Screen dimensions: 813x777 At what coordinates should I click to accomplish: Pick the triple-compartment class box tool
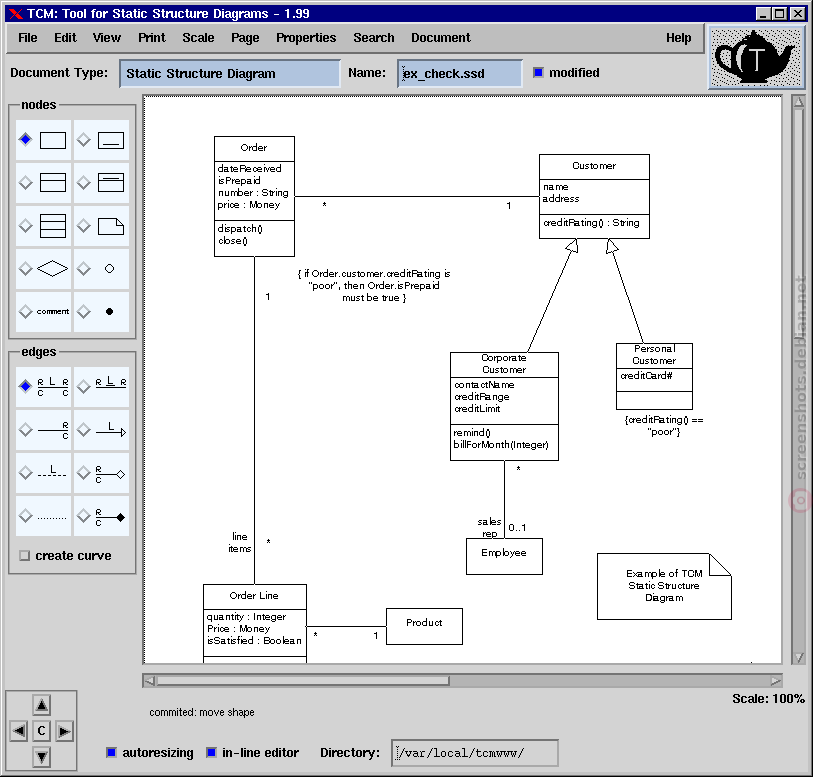pyautogui.click(x=44, y=226)
